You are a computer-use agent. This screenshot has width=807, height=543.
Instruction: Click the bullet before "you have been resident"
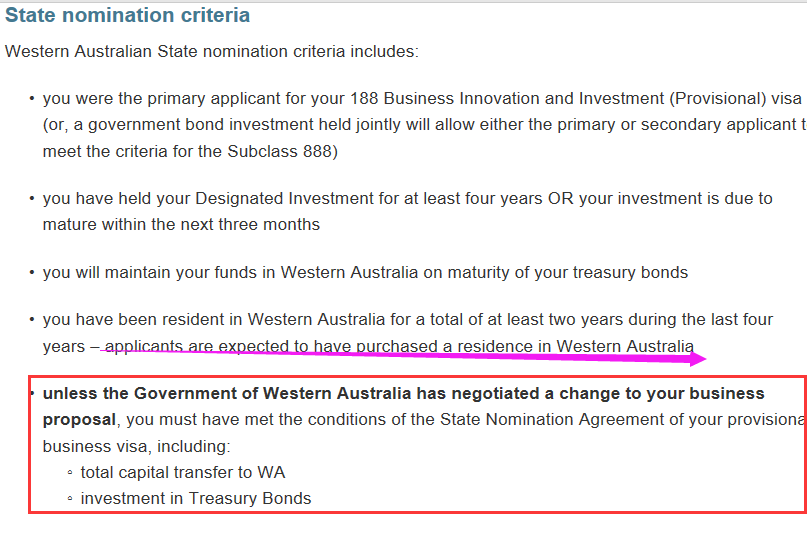(32, 320)
